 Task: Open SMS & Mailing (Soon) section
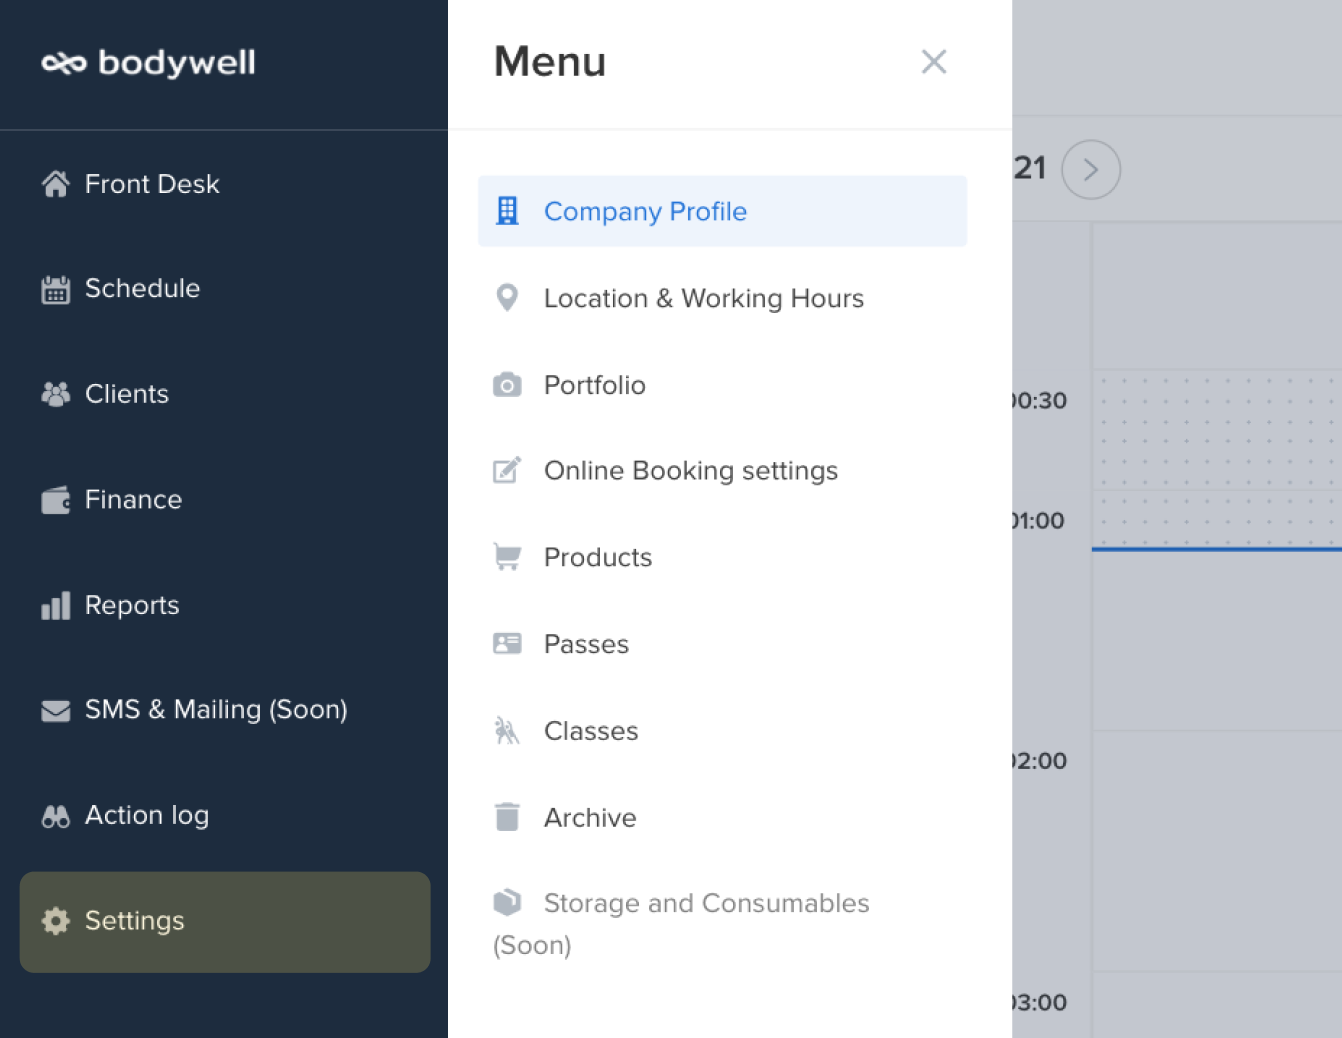[215, 710]
